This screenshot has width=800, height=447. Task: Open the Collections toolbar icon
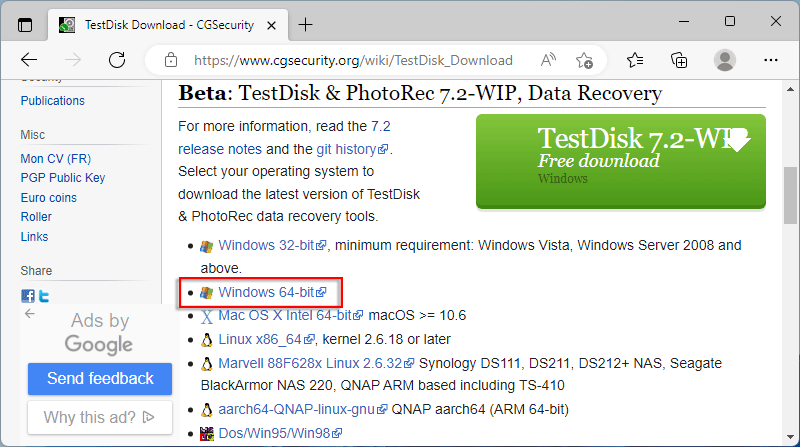[x=679, y=60]
